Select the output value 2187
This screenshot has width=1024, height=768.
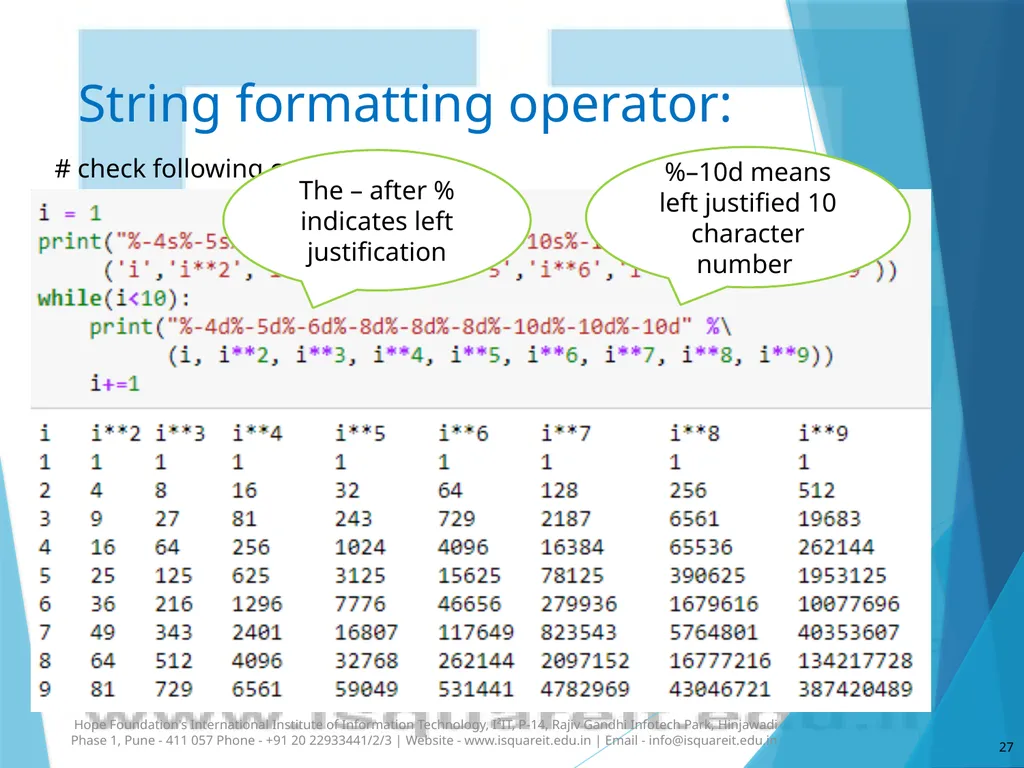pos(566,519)
